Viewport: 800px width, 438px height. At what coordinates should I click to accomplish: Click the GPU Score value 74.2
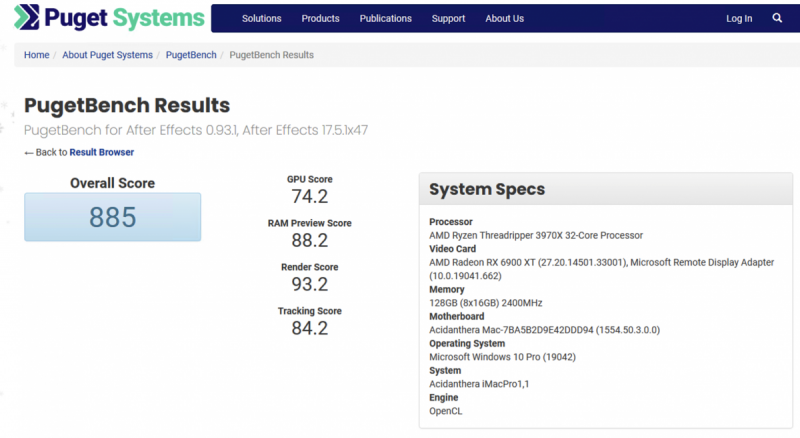click(310, 197)
